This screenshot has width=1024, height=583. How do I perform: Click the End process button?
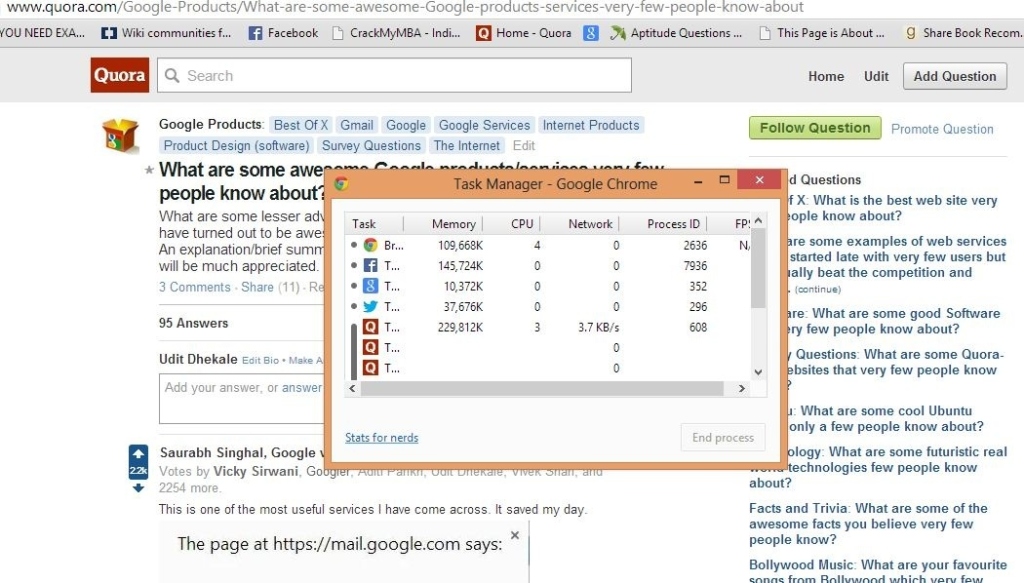tap(723, 437)
